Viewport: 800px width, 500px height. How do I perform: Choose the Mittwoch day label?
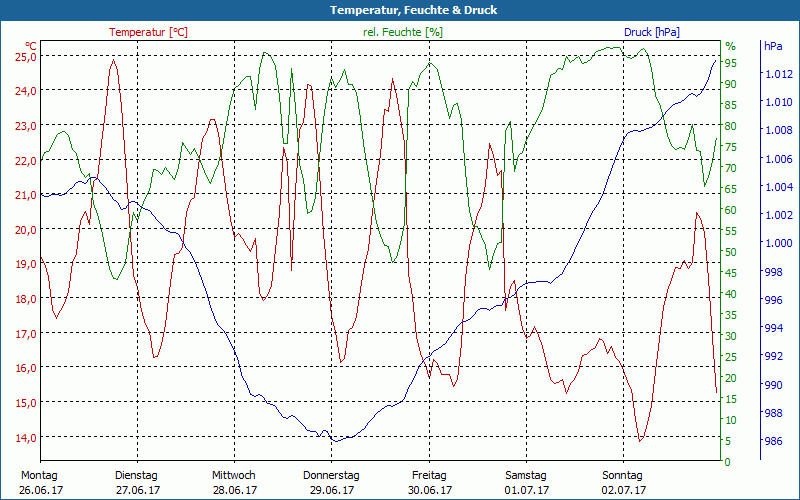(x=234, y=475)
